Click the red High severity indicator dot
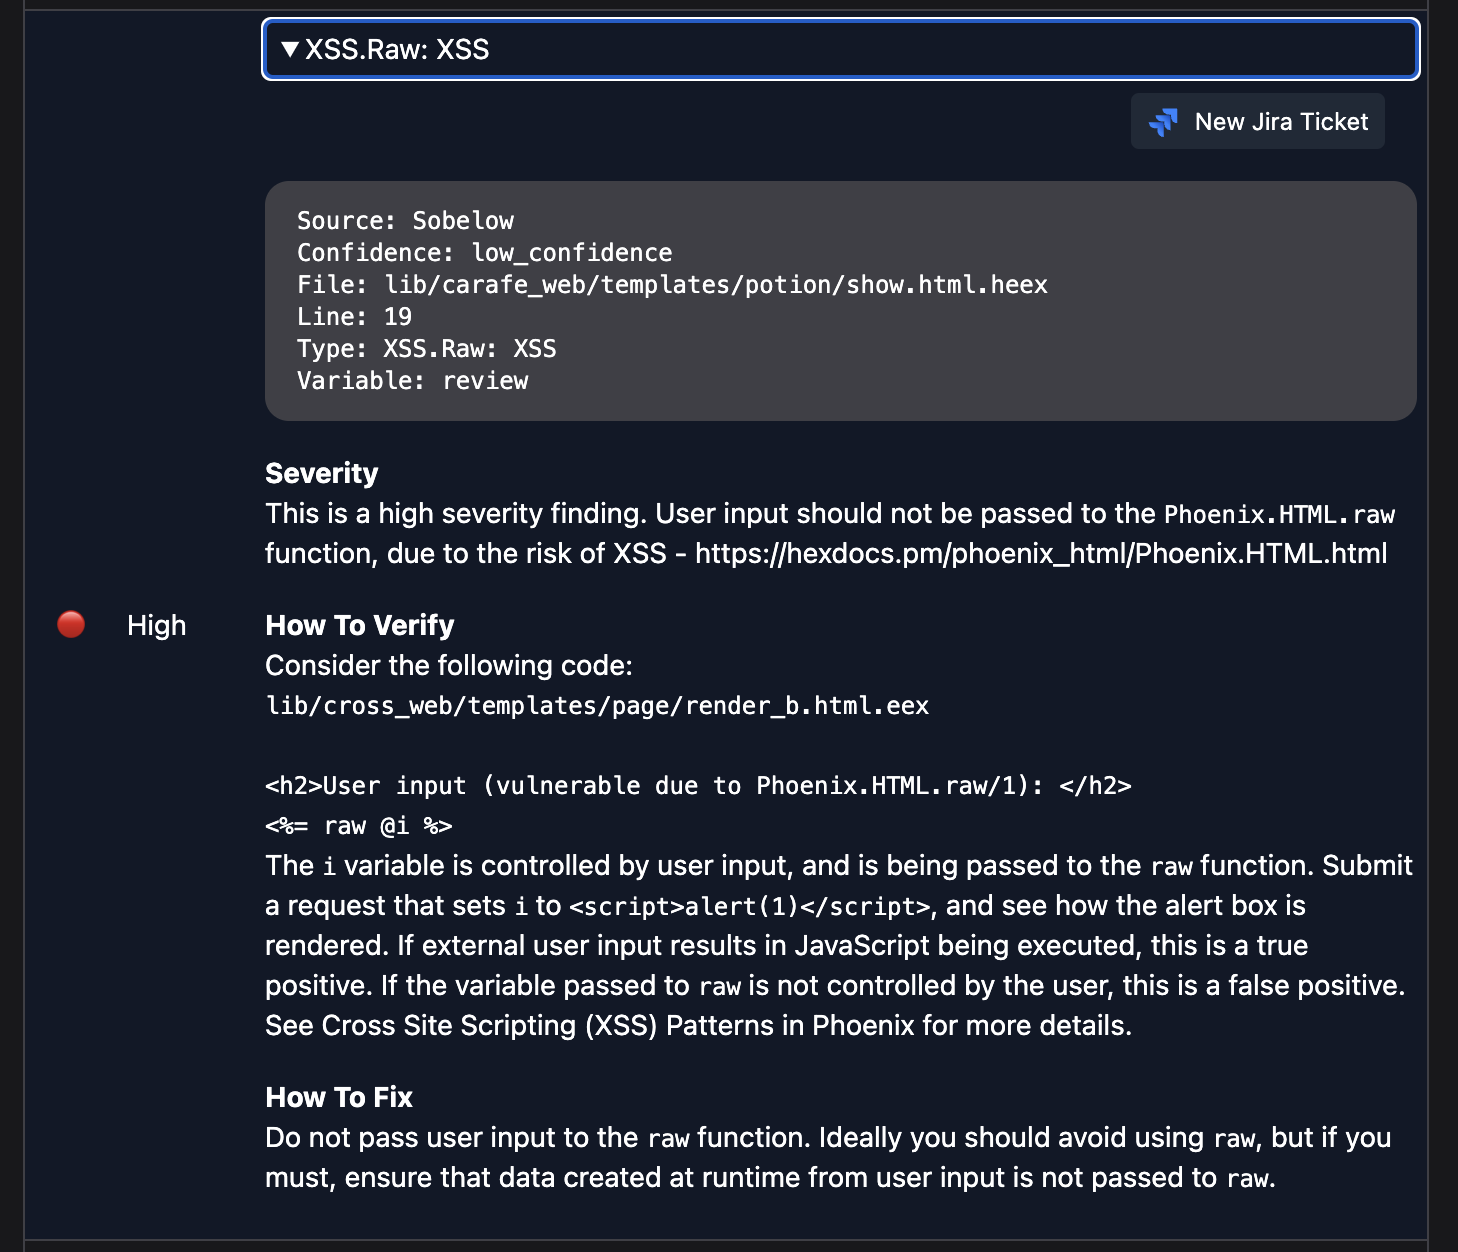Viewport: 1458px width, 1252px height. point(71,624)
